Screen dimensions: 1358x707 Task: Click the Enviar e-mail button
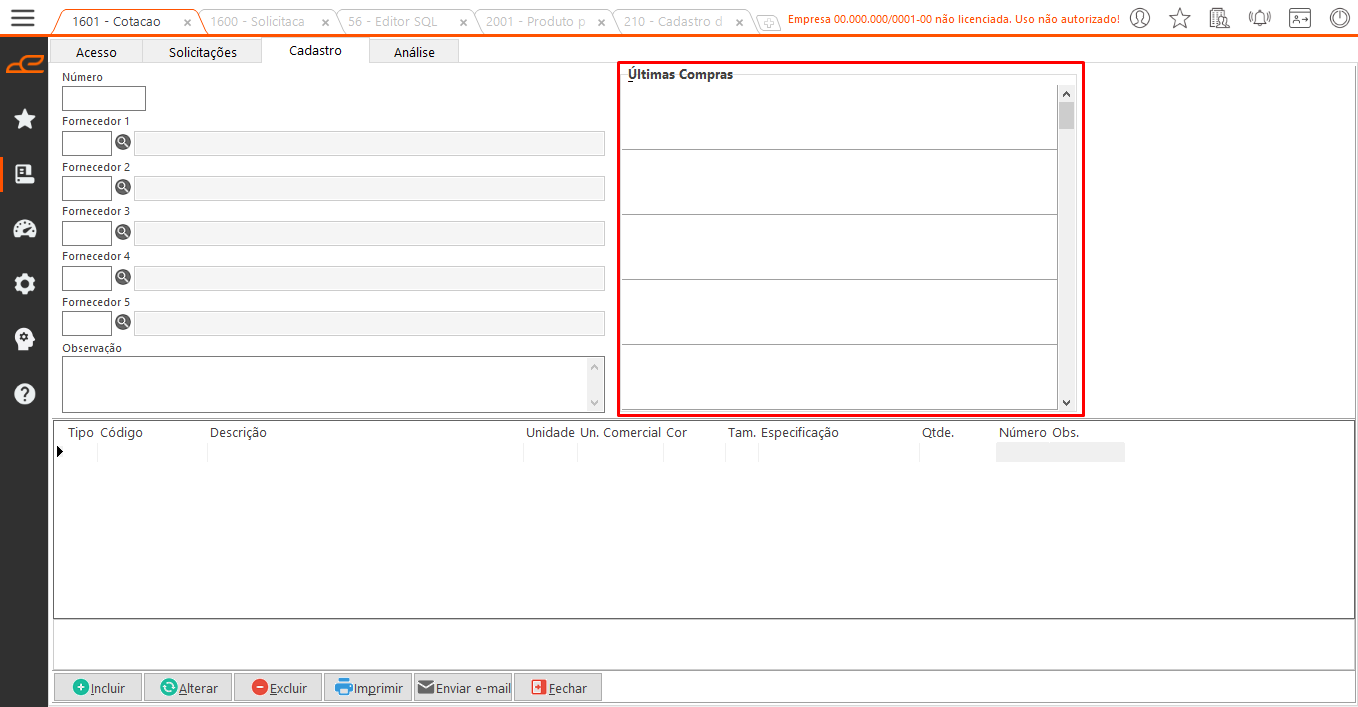point(463,688)
